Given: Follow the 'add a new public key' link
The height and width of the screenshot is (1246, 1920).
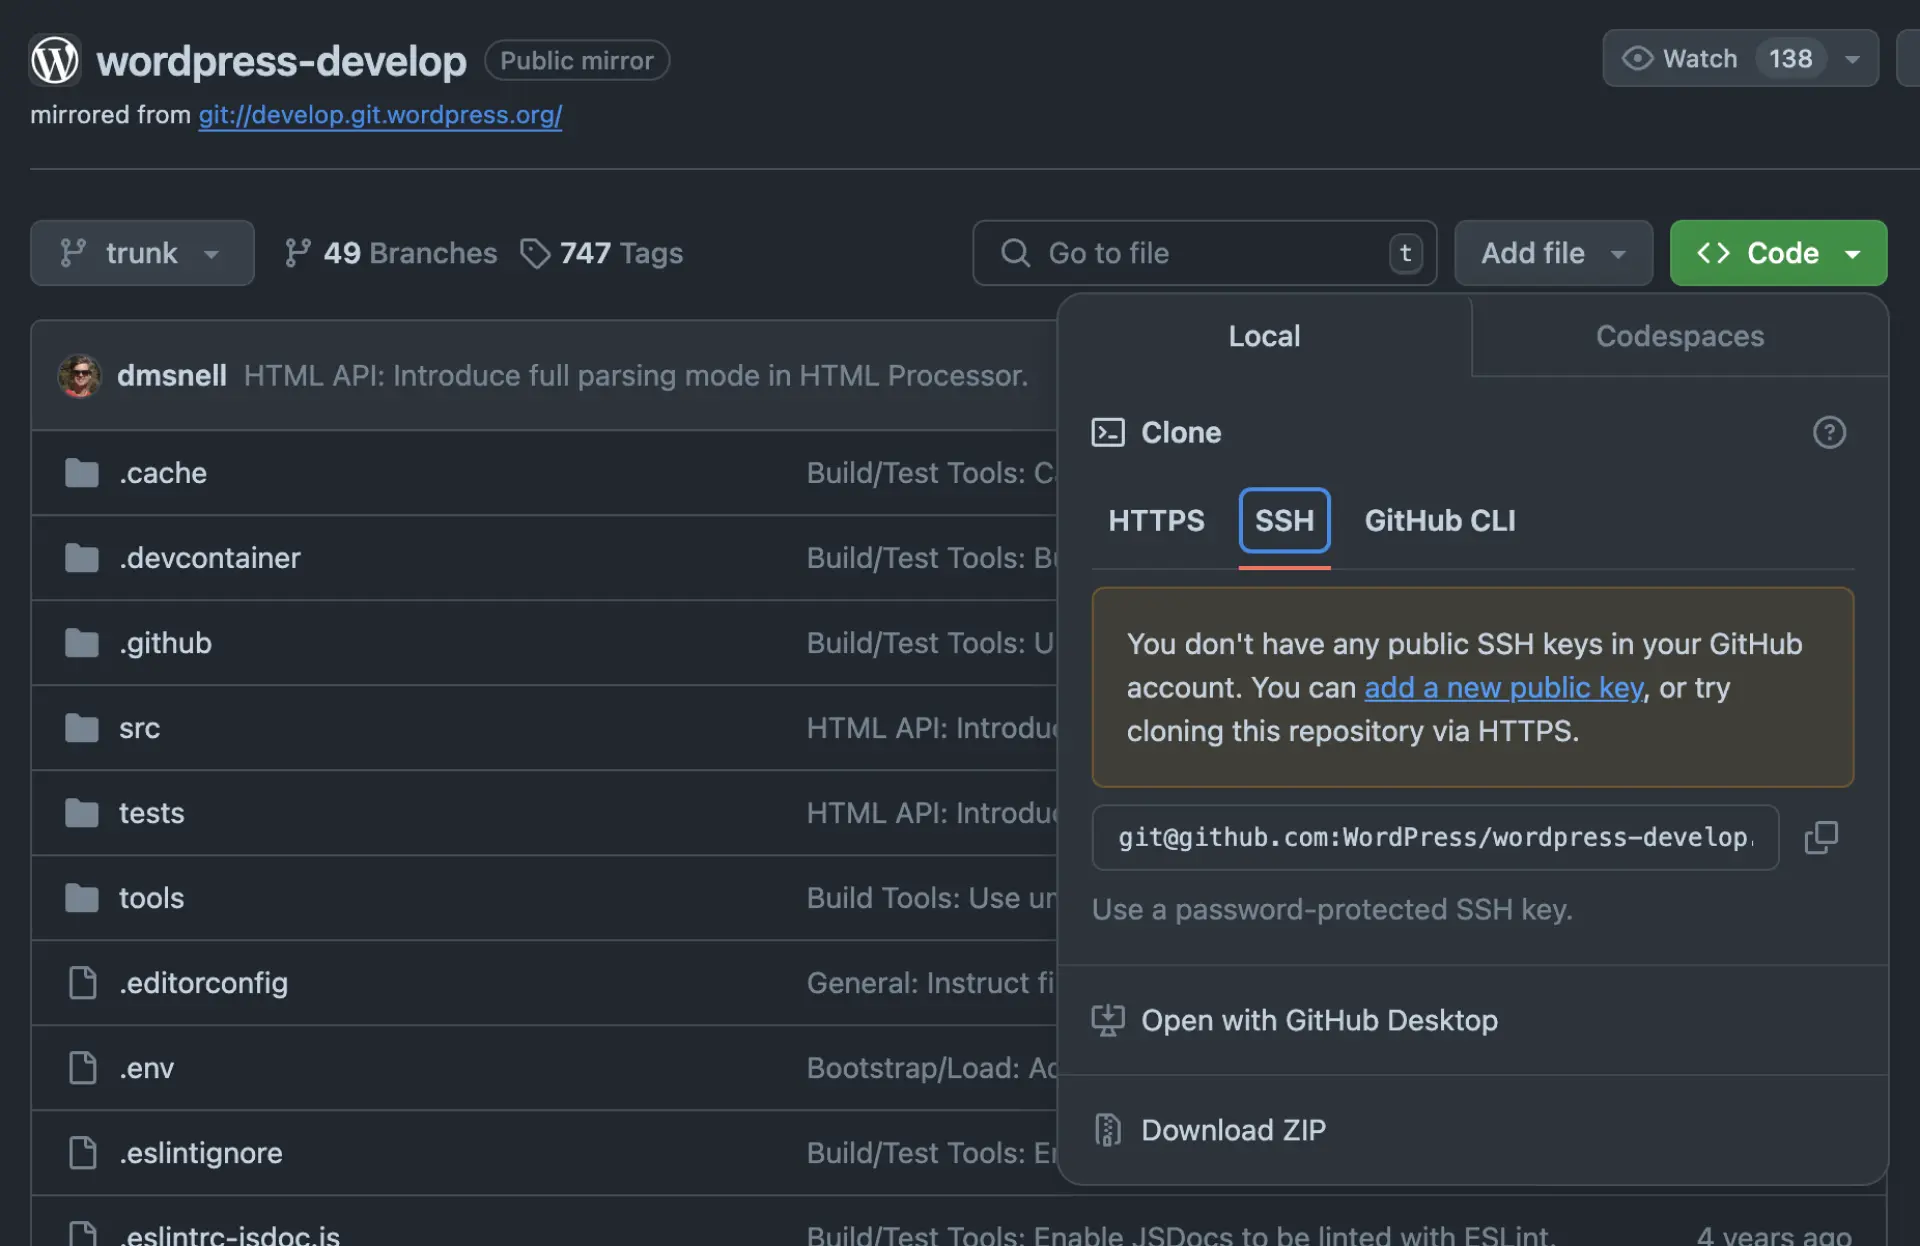Looking at the screenshot, I should (x=1503, y=688).
